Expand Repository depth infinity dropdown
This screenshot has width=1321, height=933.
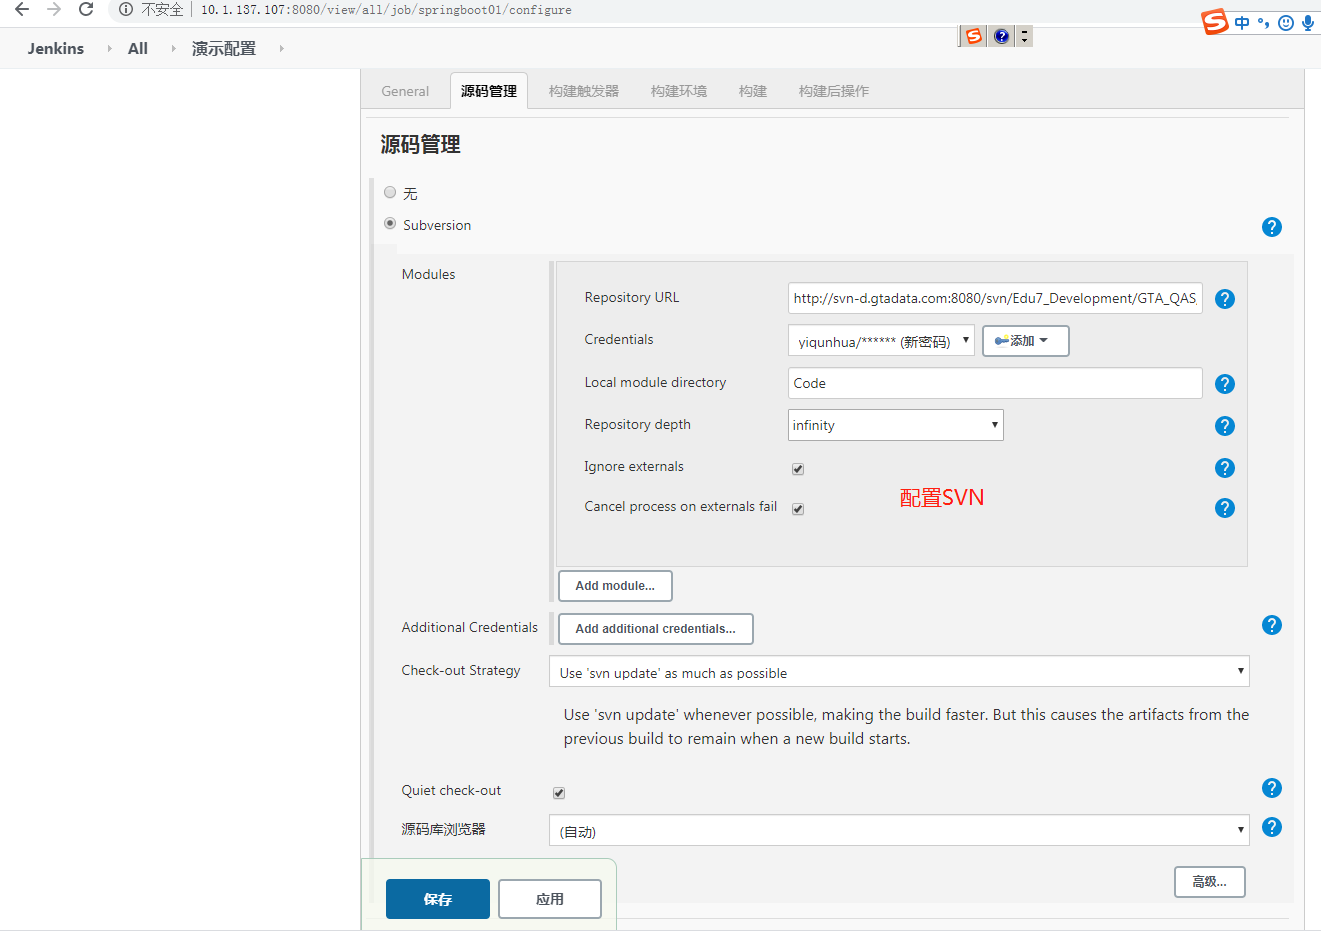pos(895,425)
